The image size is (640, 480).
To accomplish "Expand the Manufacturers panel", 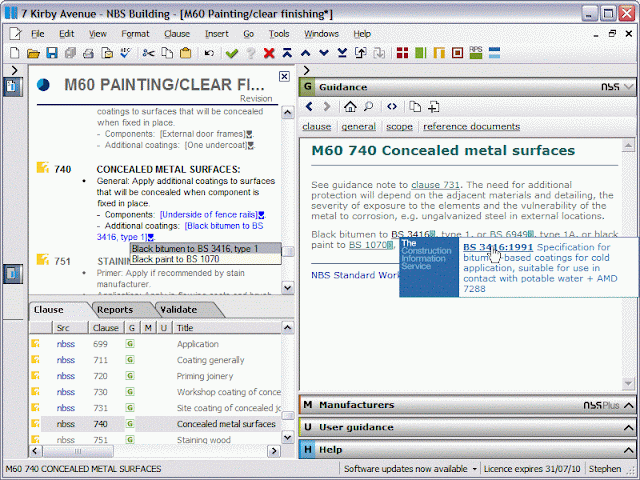I will (x=629, y=405).
